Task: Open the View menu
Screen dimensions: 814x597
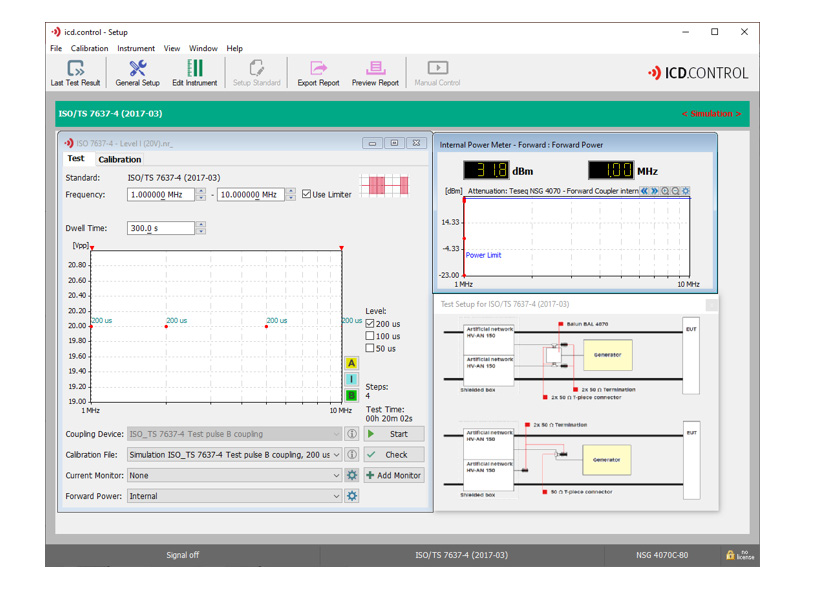Action: click(x=172, y=48)
